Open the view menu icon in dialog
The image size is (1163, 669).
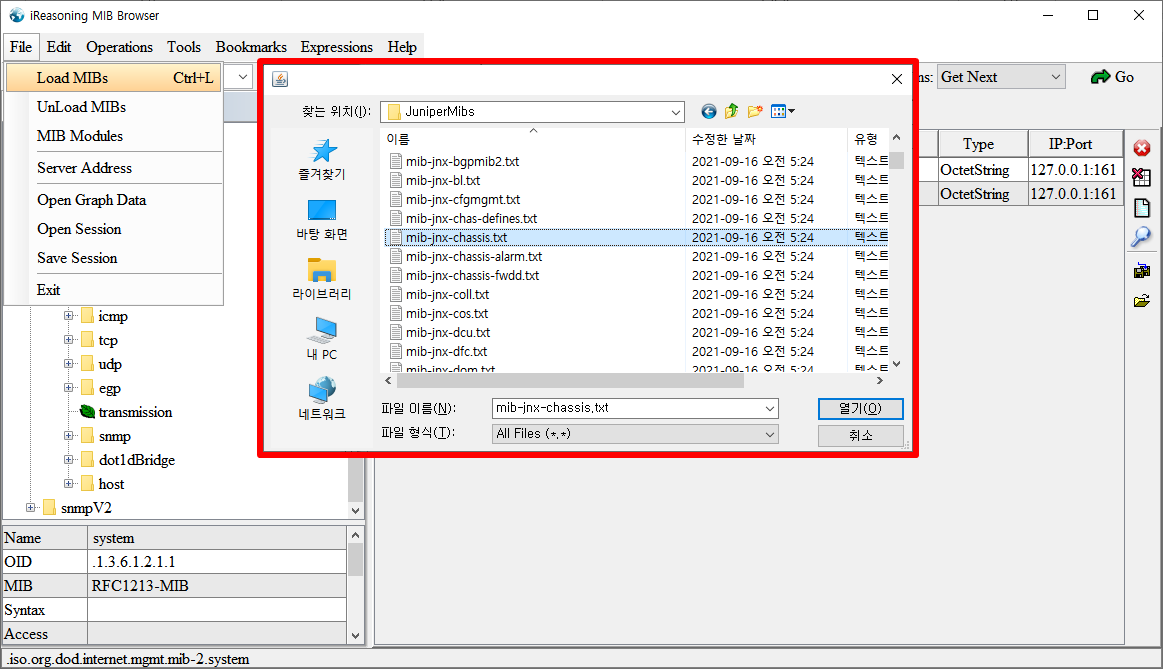[x=783, y=111]
